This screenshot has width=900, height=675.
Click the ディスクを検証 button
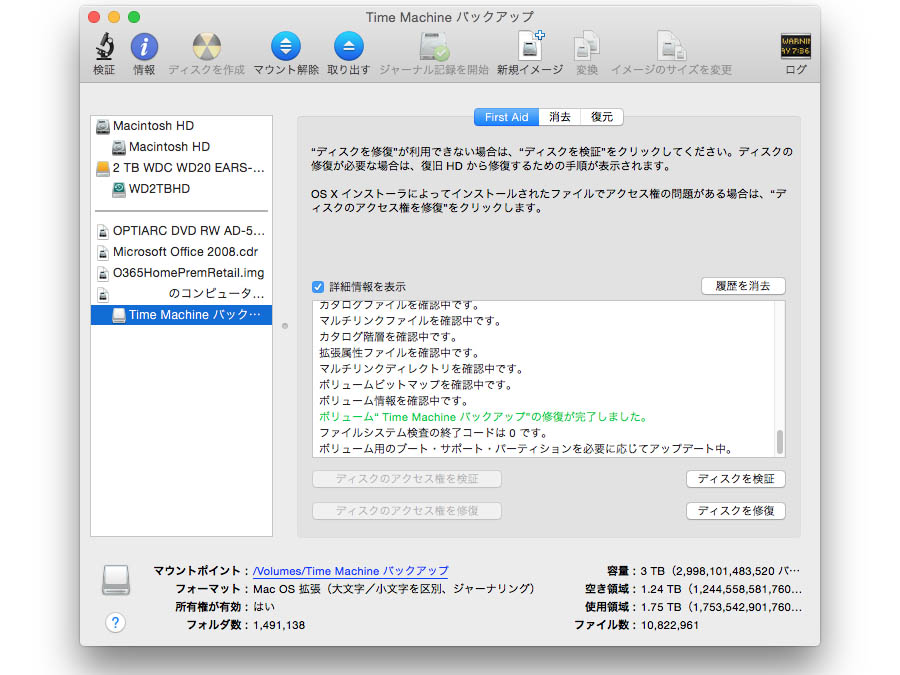click(x=736, y=479)
